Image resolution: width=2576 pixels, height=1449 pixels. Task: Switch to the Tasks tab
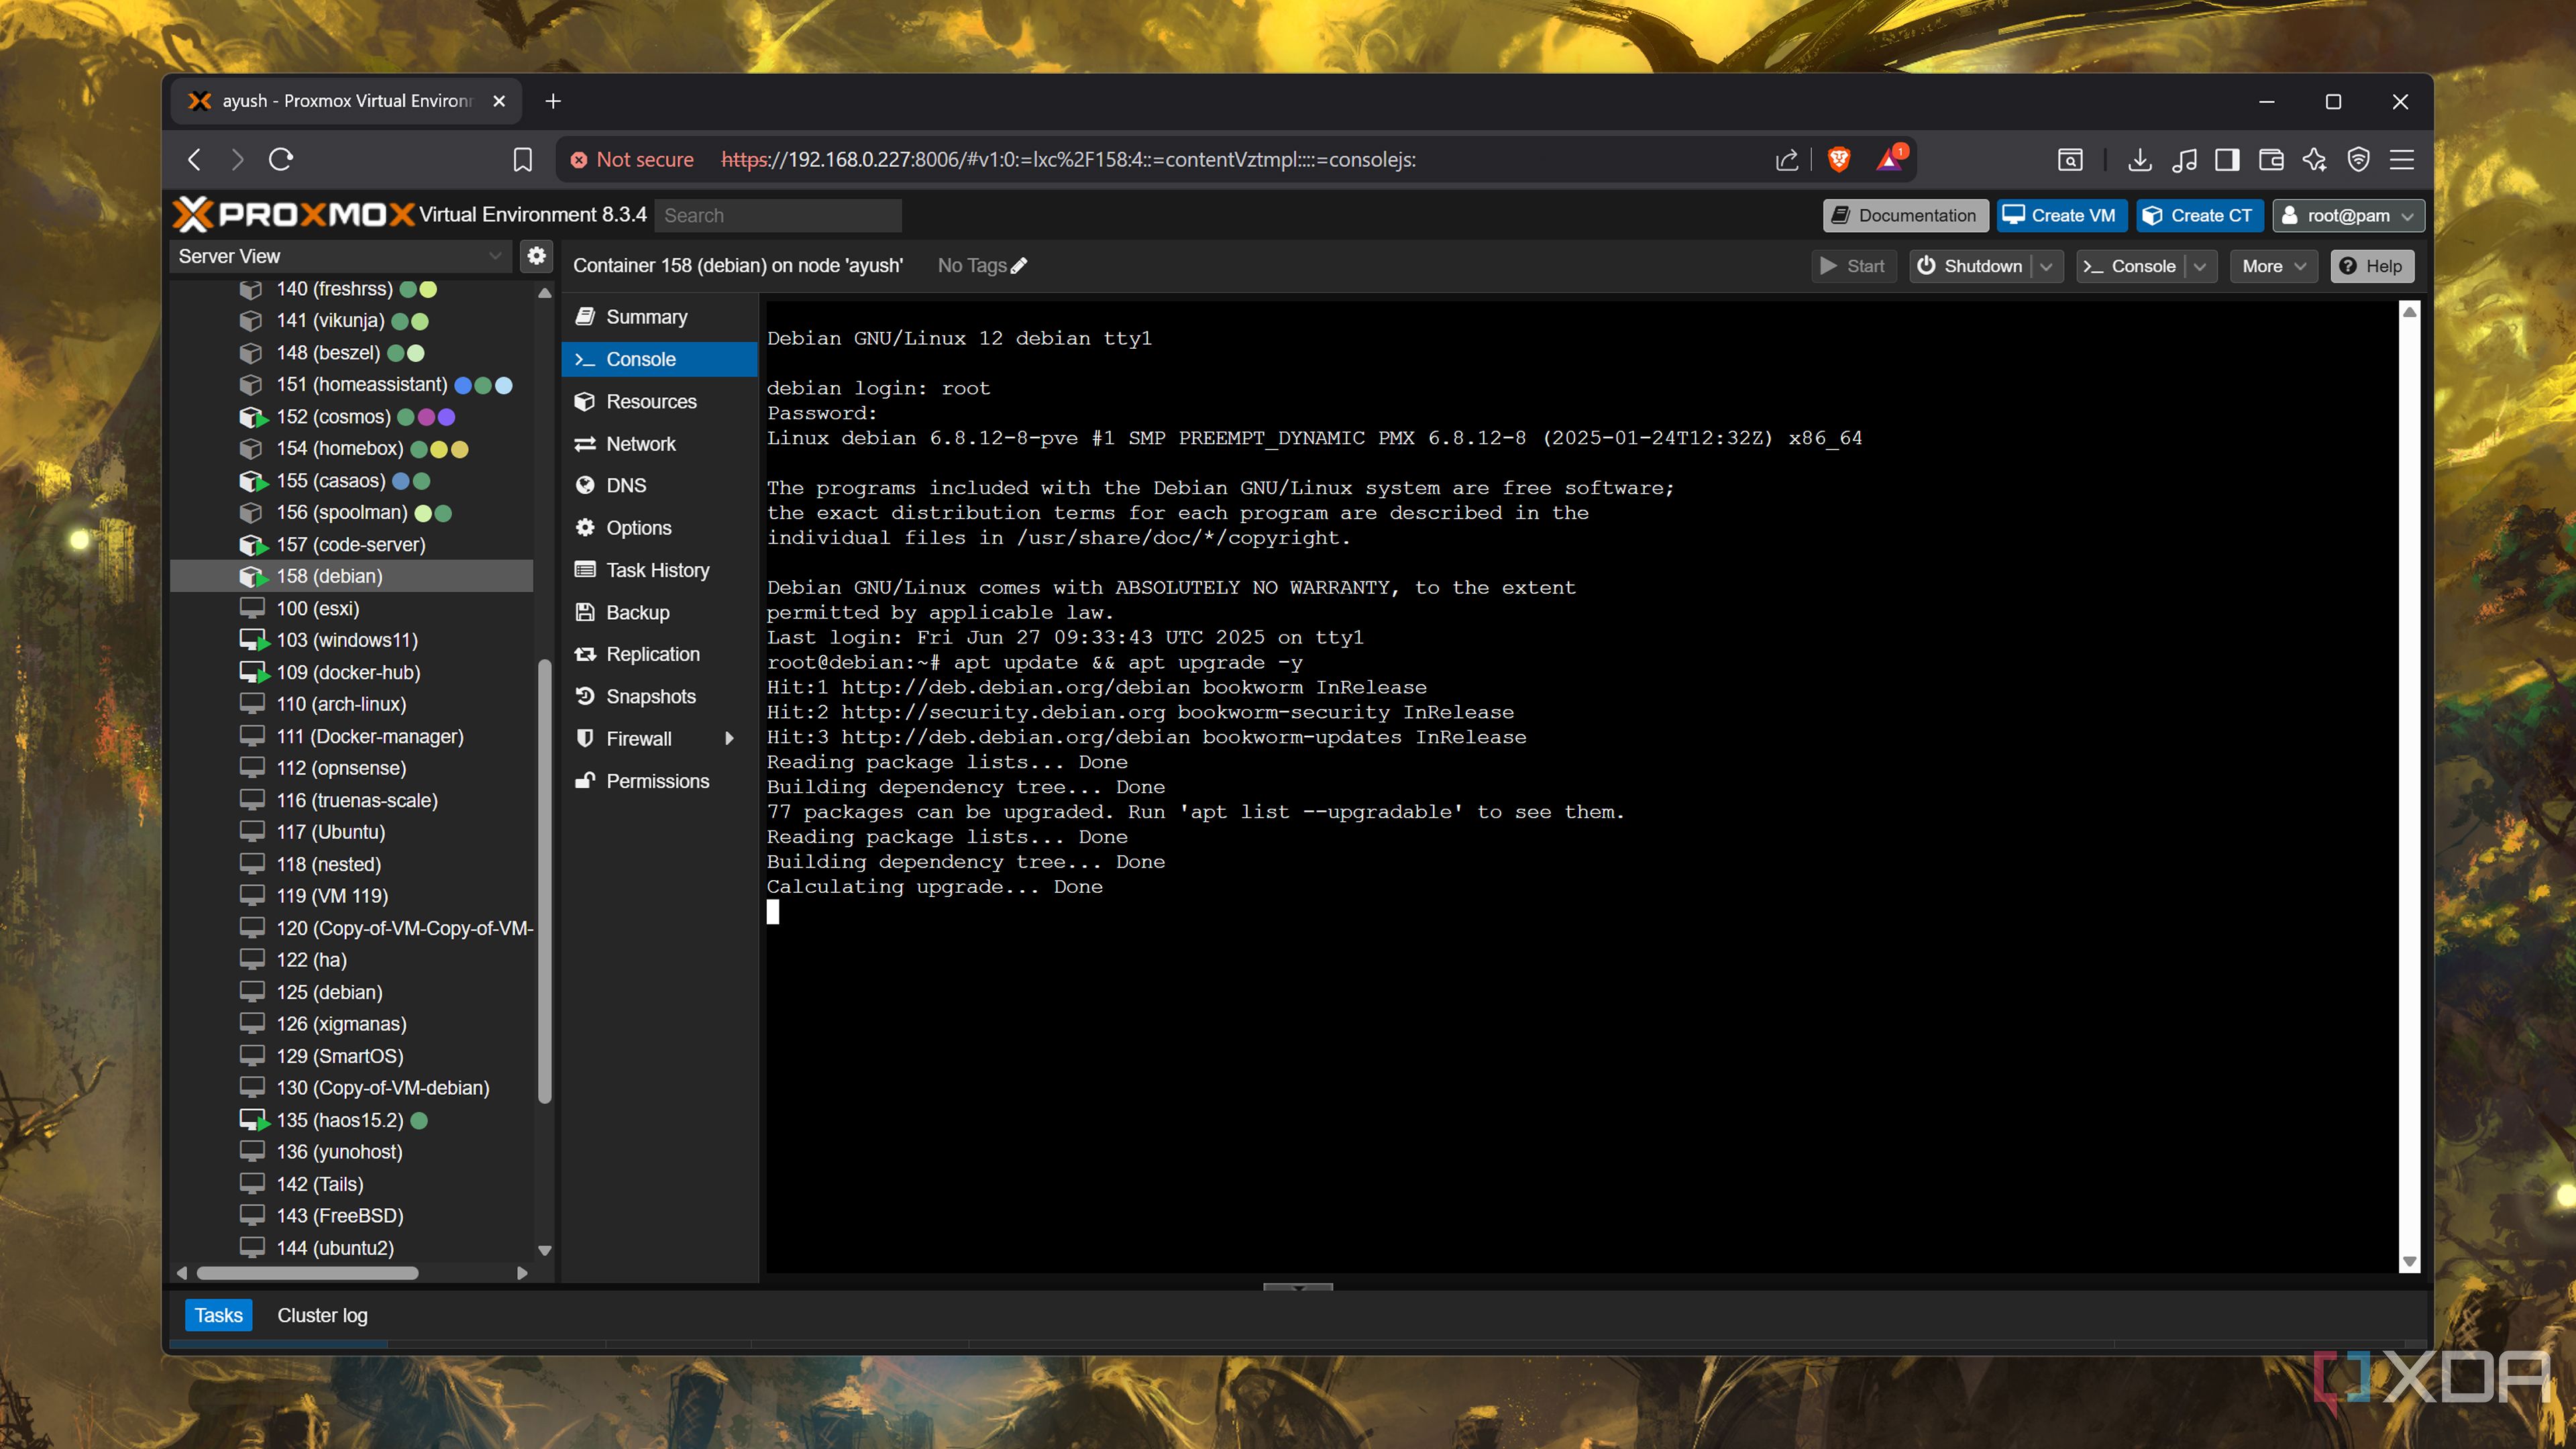[218, 1315]
